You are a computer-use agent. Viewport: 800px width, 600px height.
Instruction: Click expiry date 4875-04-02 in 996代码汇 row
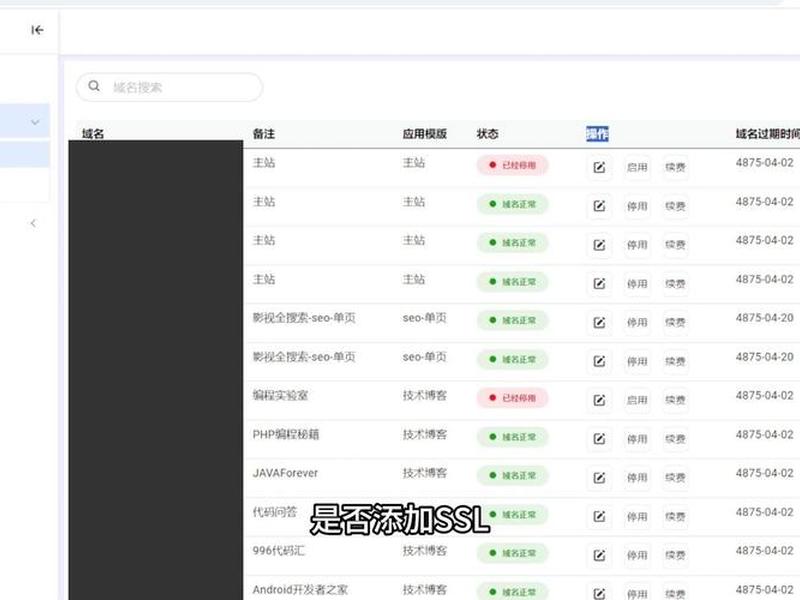coord(764,551)
